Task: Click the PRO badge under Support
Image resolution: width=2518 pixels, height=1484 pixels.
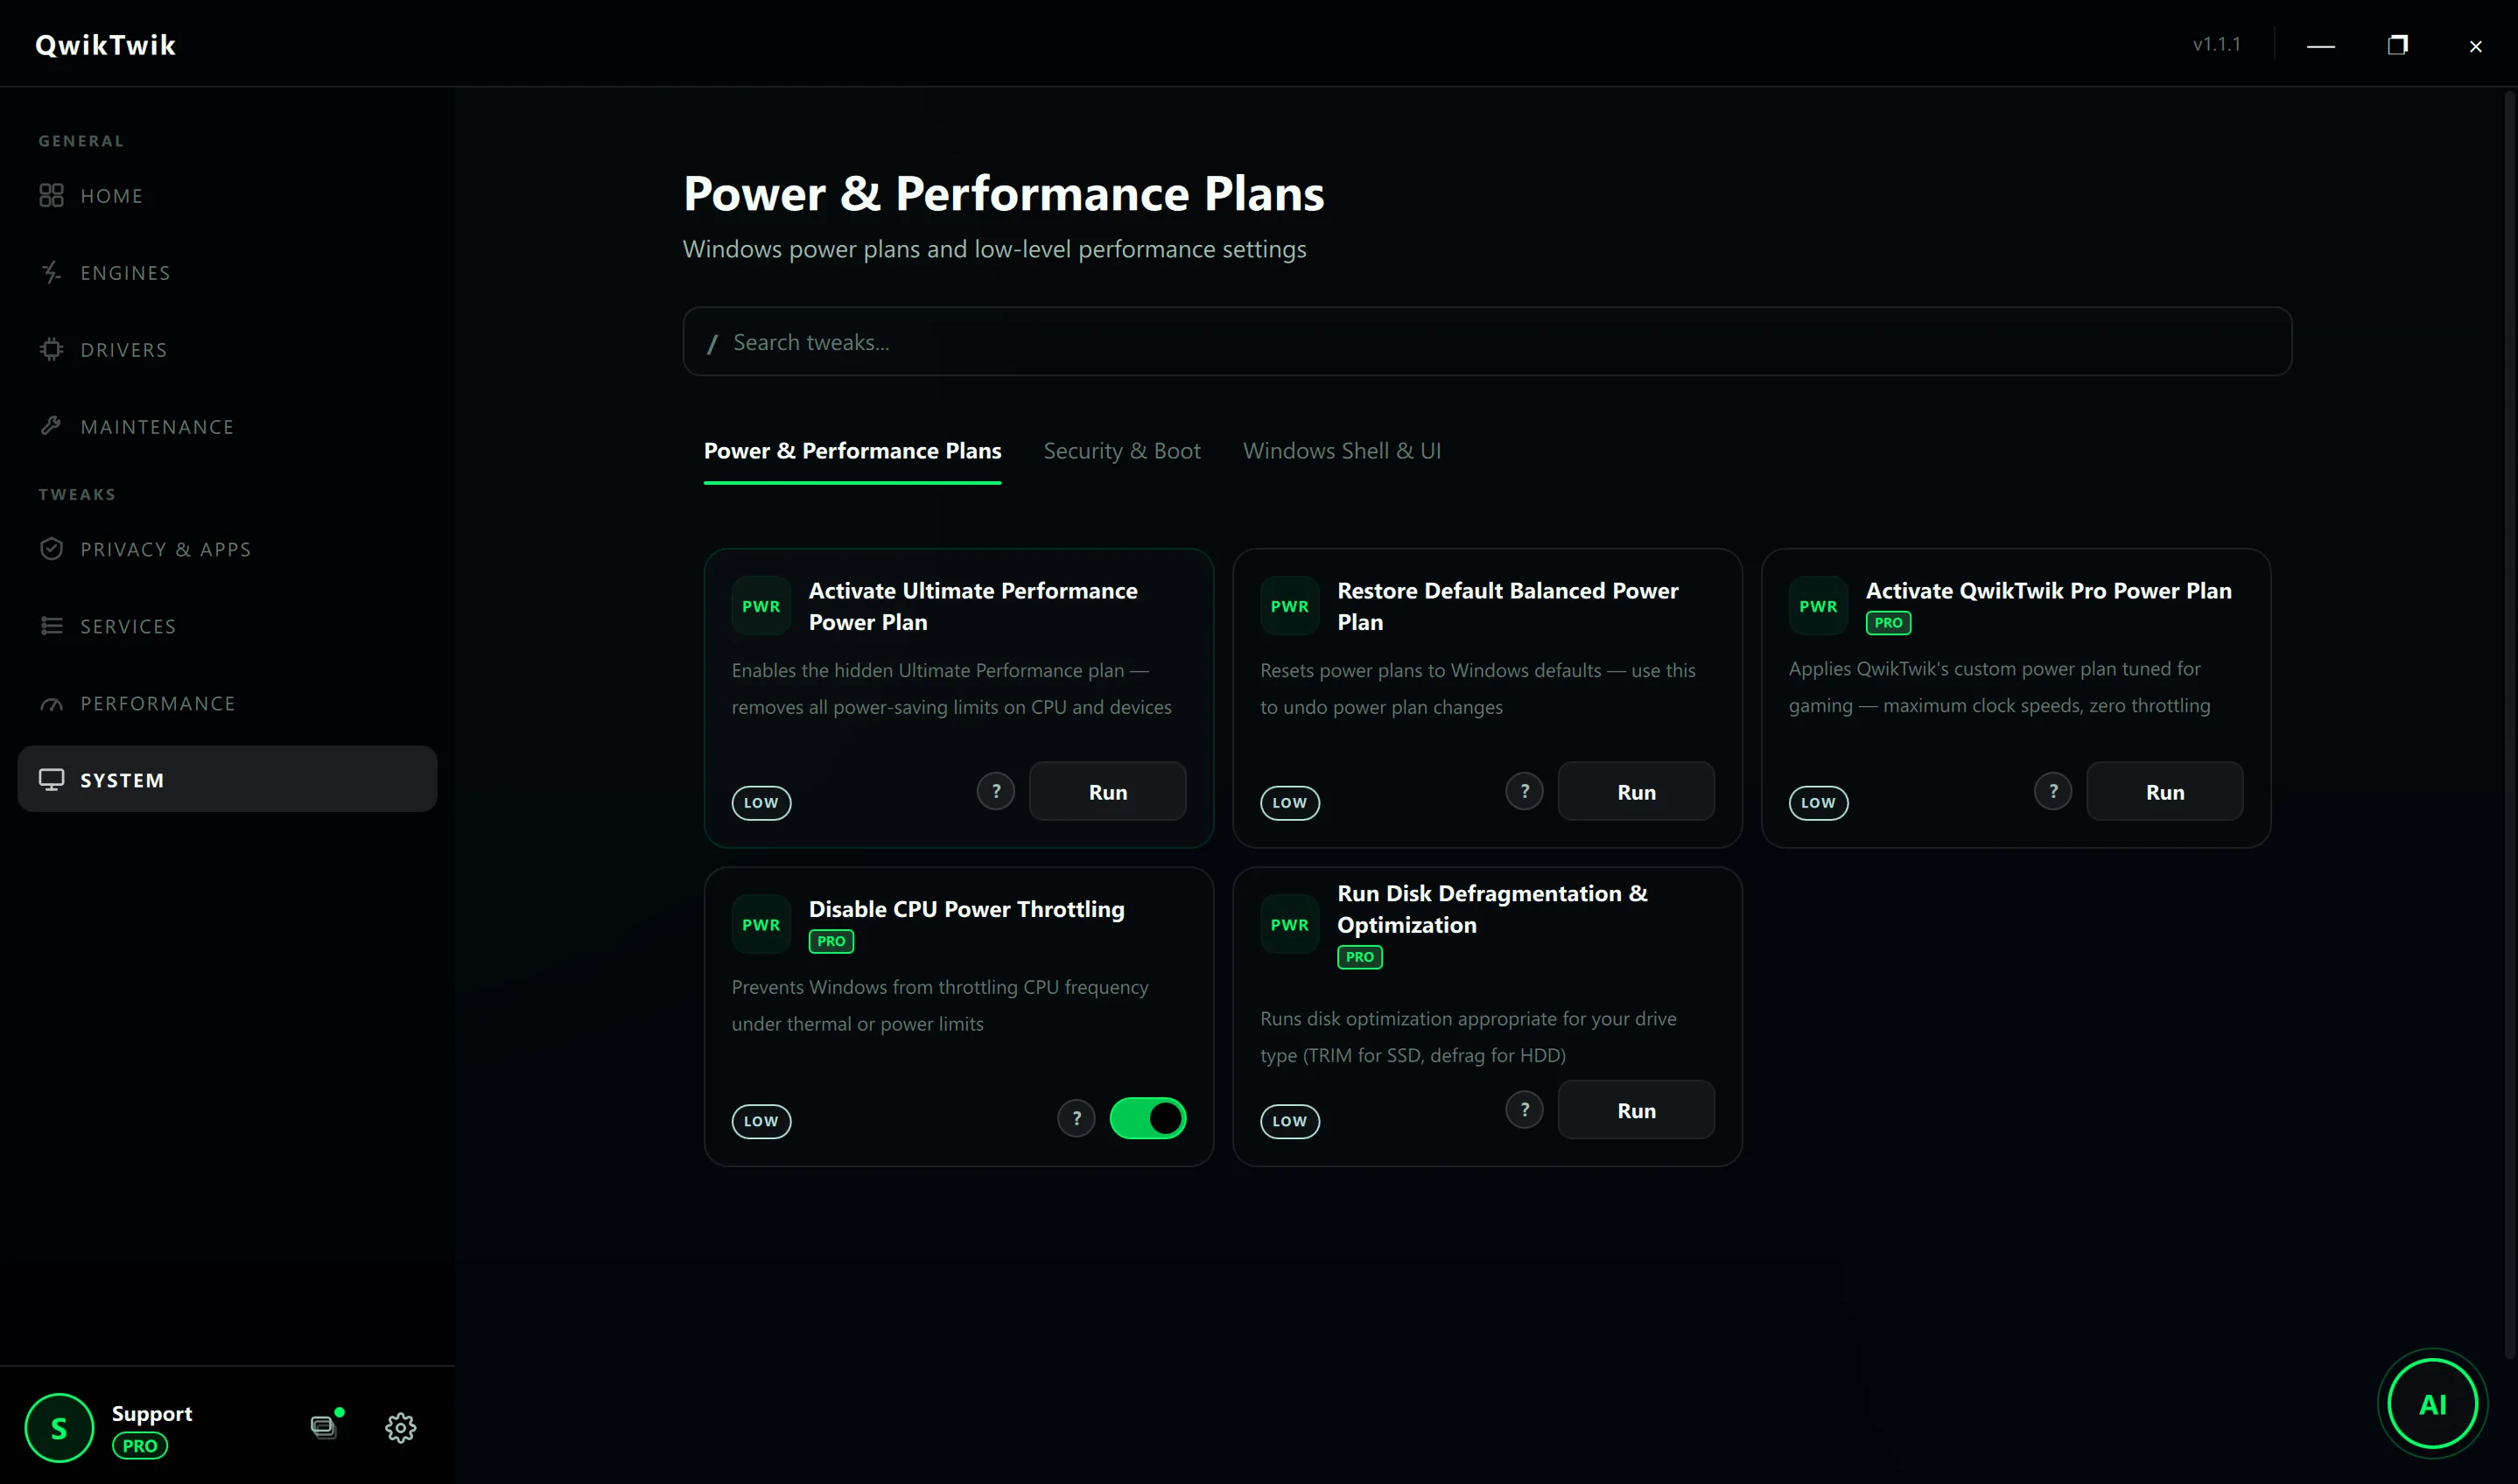Action: click(140, 1446)
